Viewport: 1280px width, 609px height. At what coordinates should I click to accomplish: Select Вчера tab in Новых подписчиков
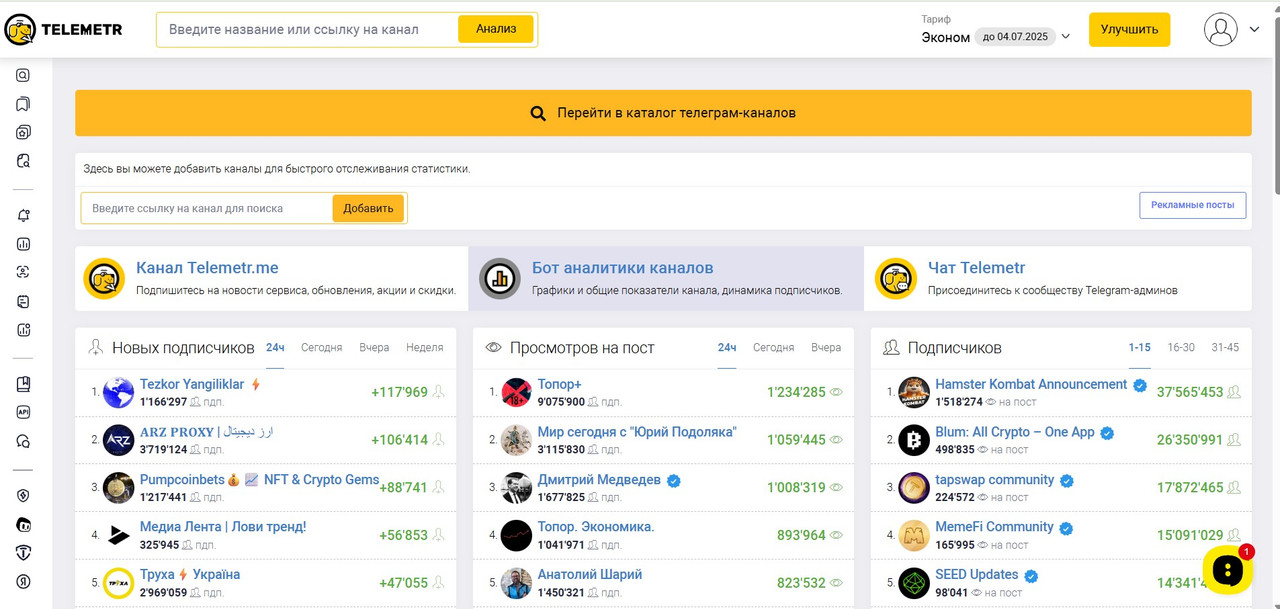[374, 347]
